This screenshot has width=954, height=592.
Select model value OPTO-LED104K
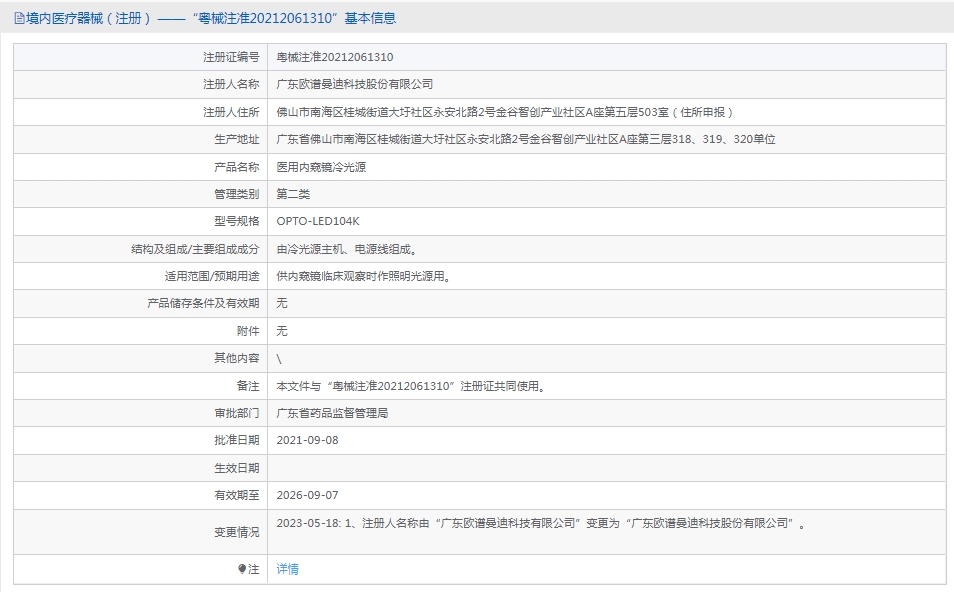click(x=318, y=221)
